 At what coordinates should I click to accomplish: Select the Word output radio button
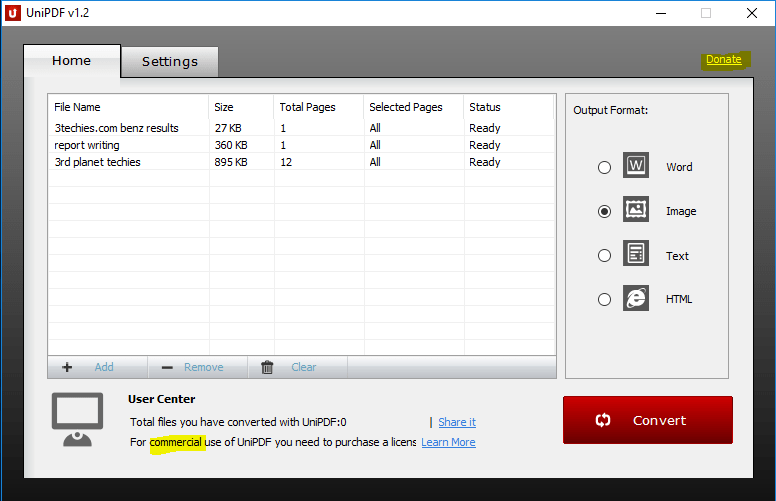[x=604, y=167]
